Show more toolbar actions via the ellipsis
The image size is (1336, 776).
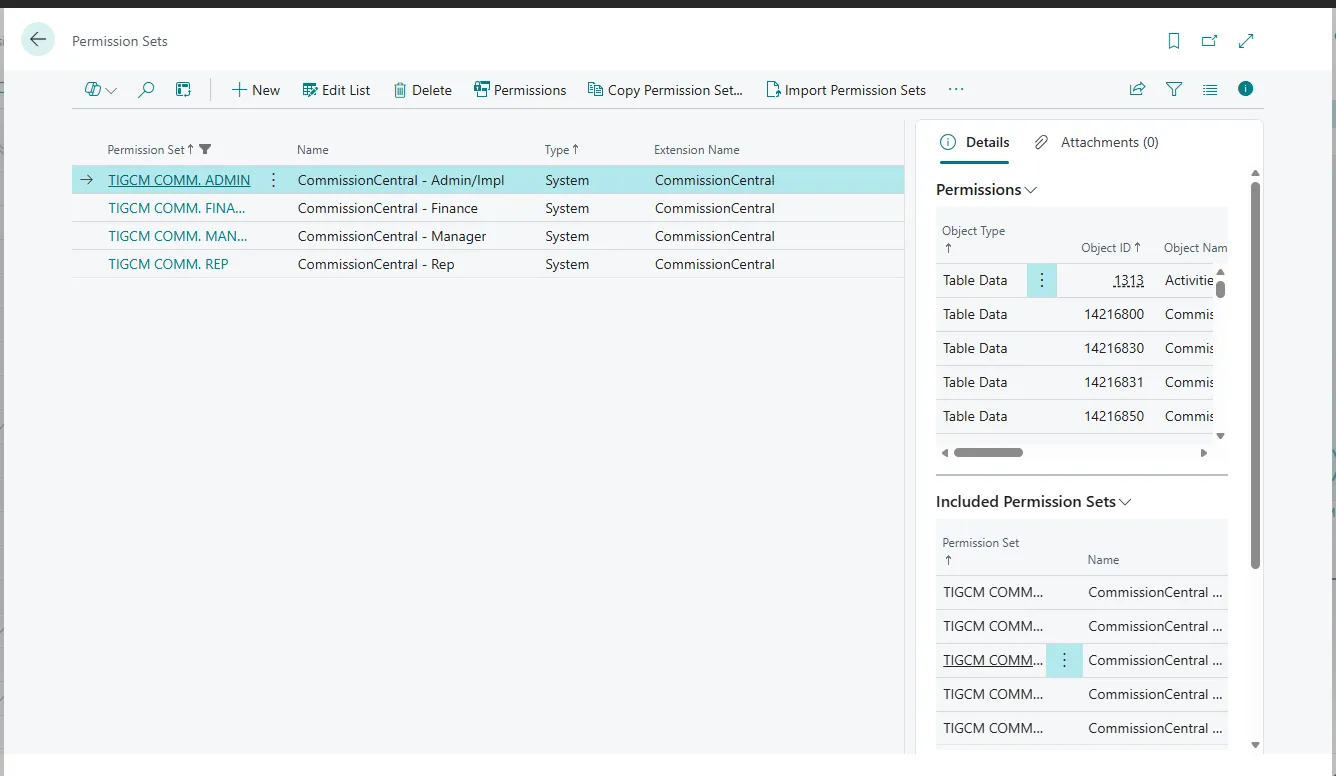pyautogui.click(x=956, y=90)
